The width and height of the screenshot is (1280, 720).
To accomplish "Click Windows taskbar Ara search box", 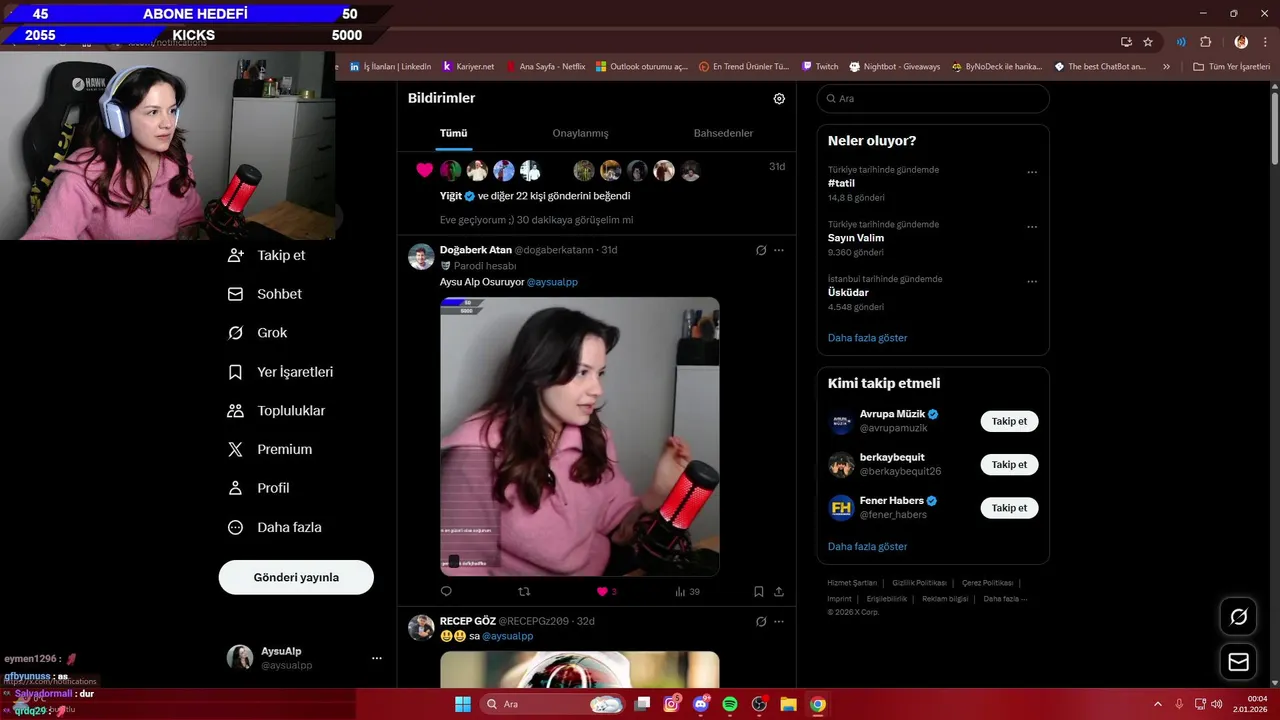I will 552,704.
